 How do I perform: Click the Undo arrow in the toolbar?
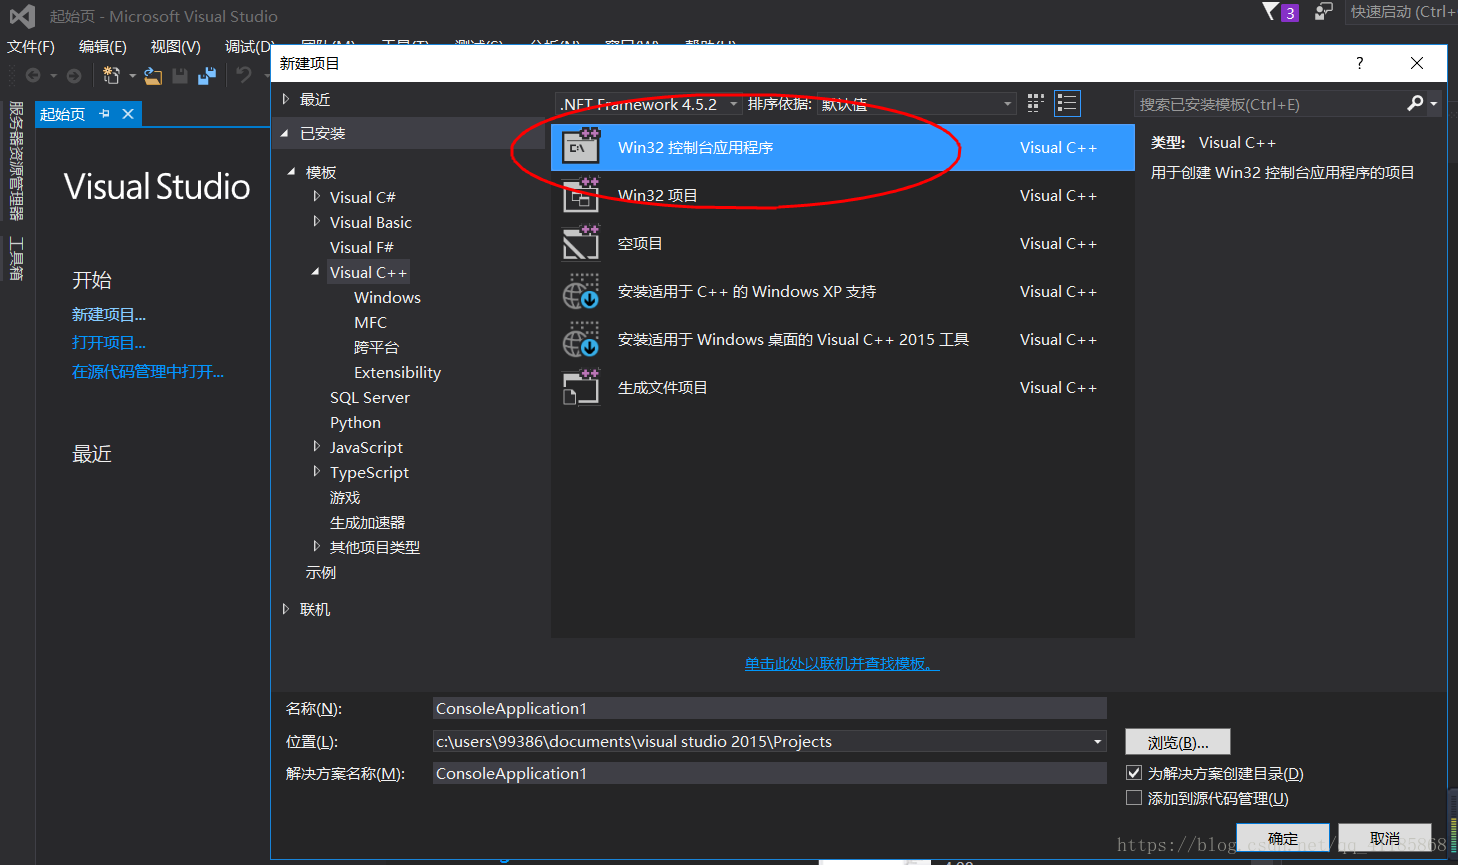[243, 75]
